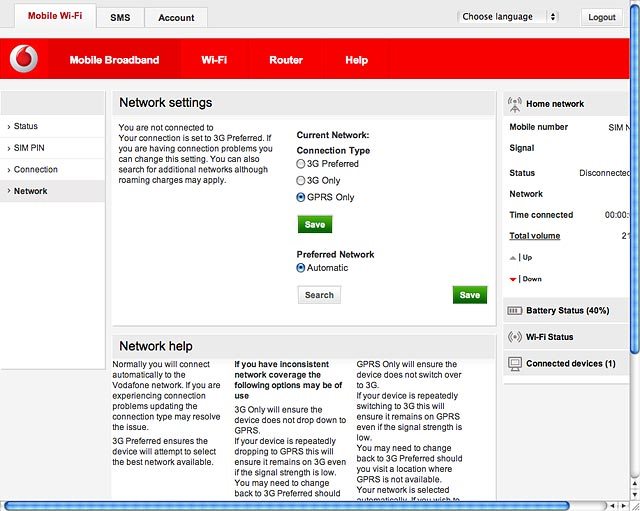Click the grey Up arrow icon
This screenshot has height=511, width=640.
513,258
